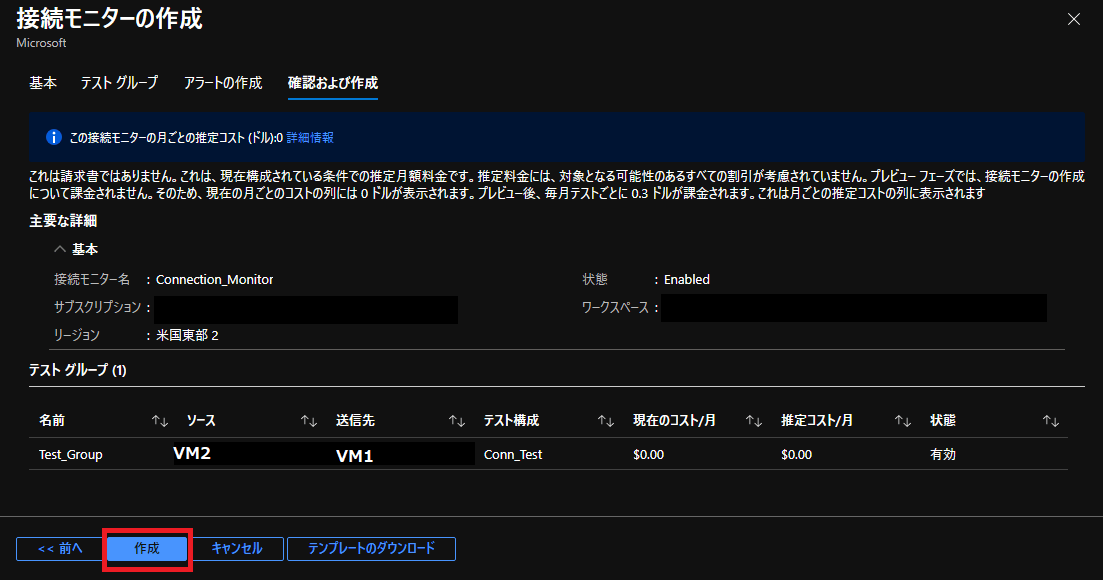Click the << 前へ button
1103x580 pixels.
pos(60,548)
